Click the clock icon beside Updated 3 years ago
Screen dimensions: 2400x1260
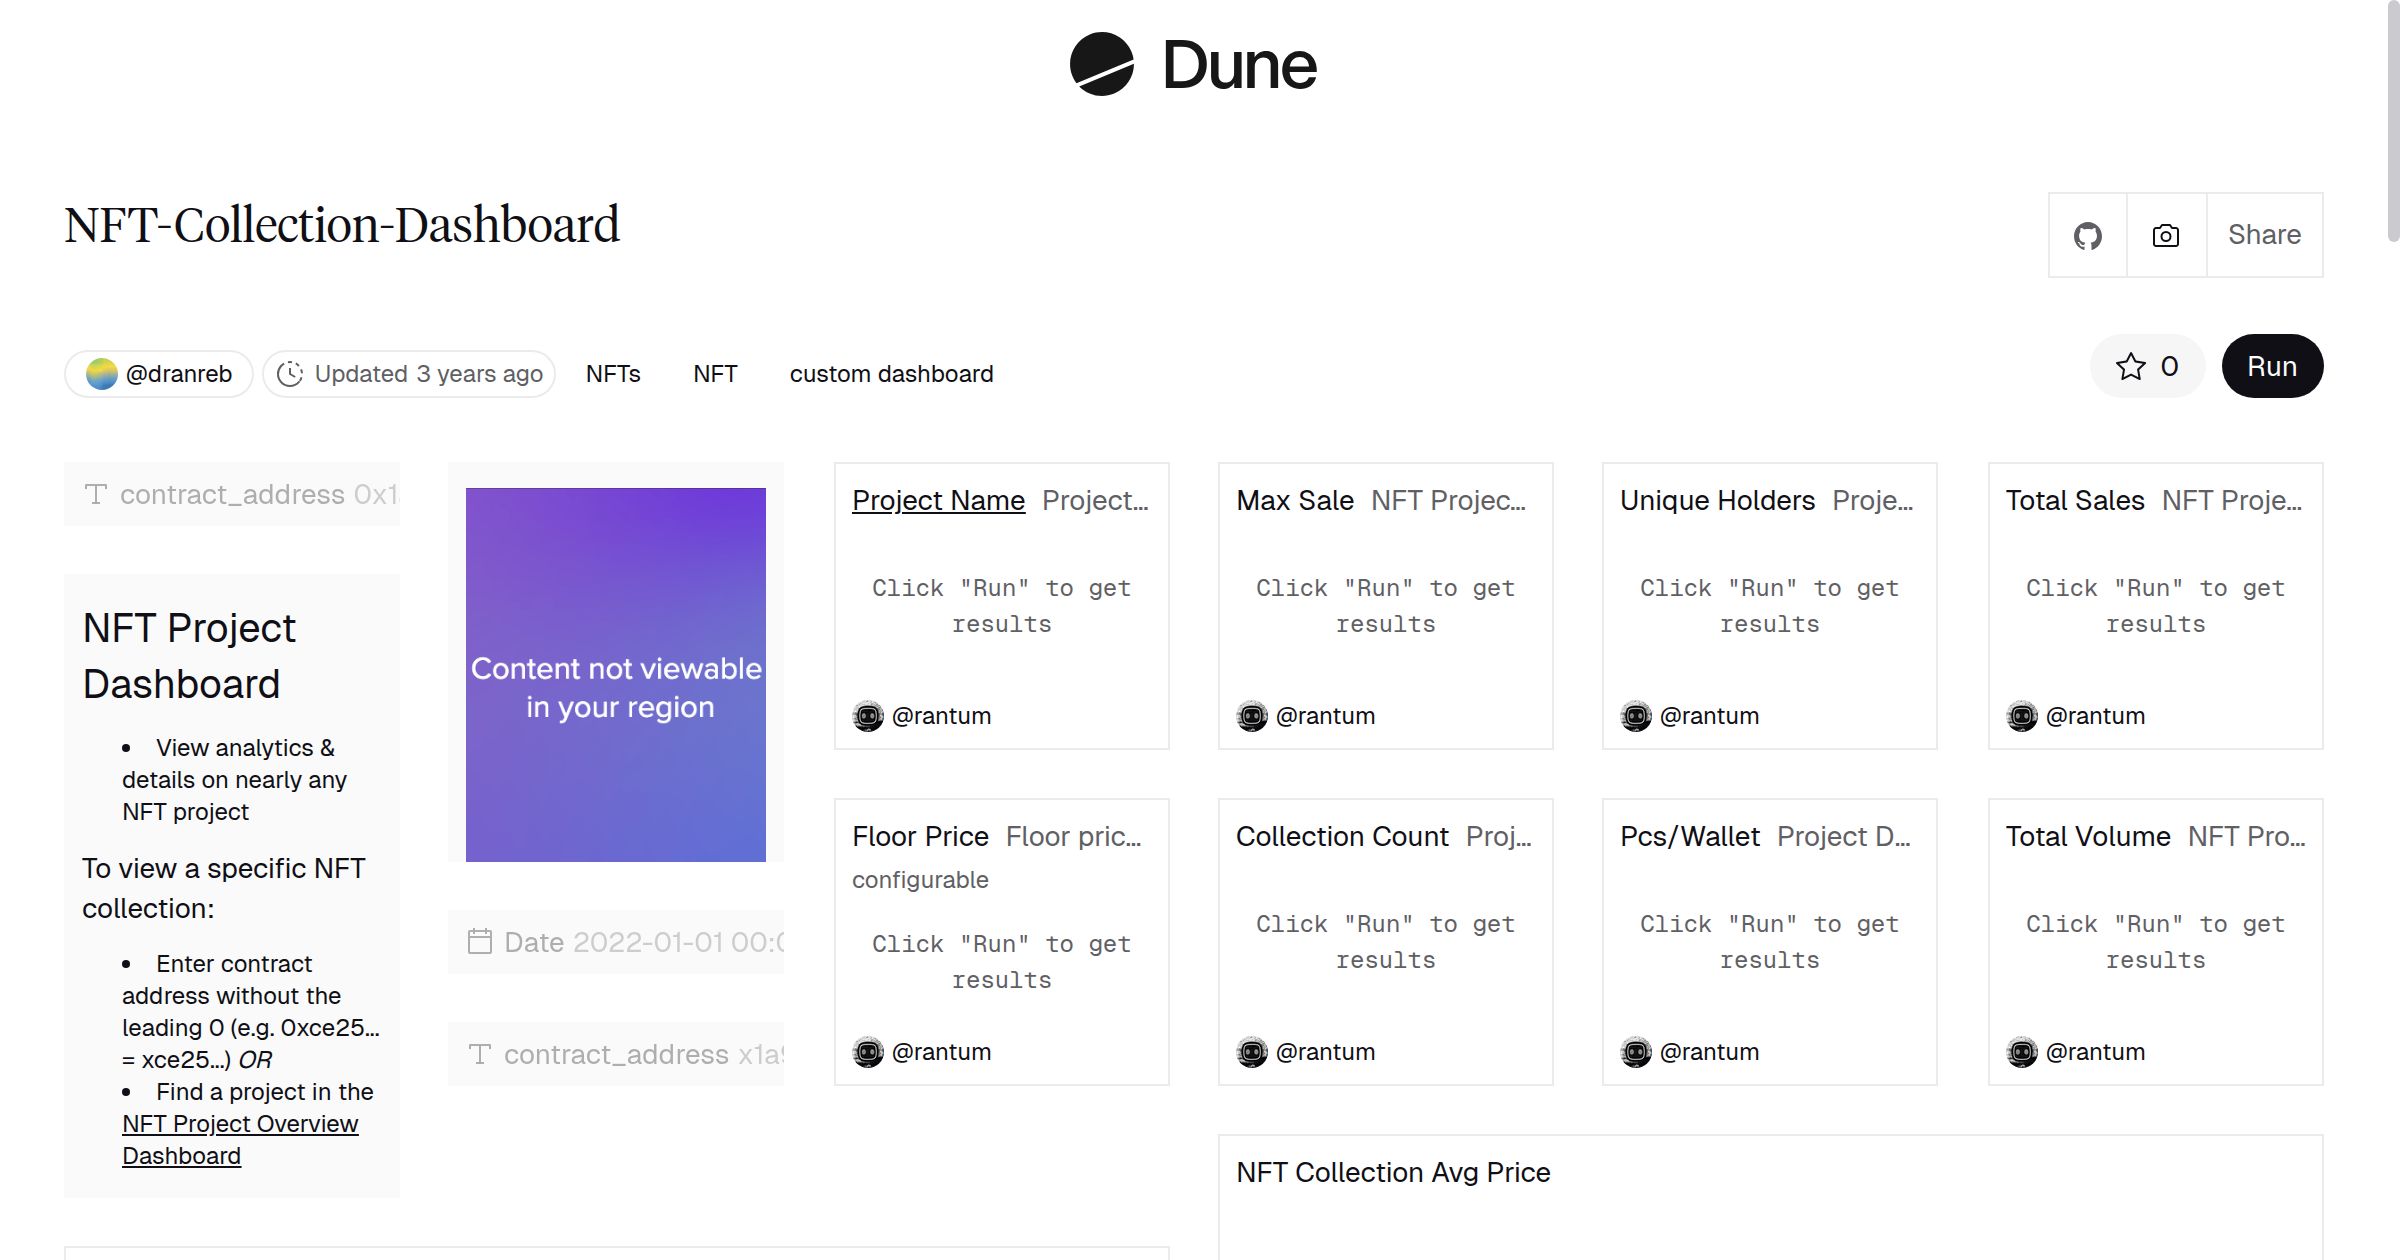click(x=290, y=373)
